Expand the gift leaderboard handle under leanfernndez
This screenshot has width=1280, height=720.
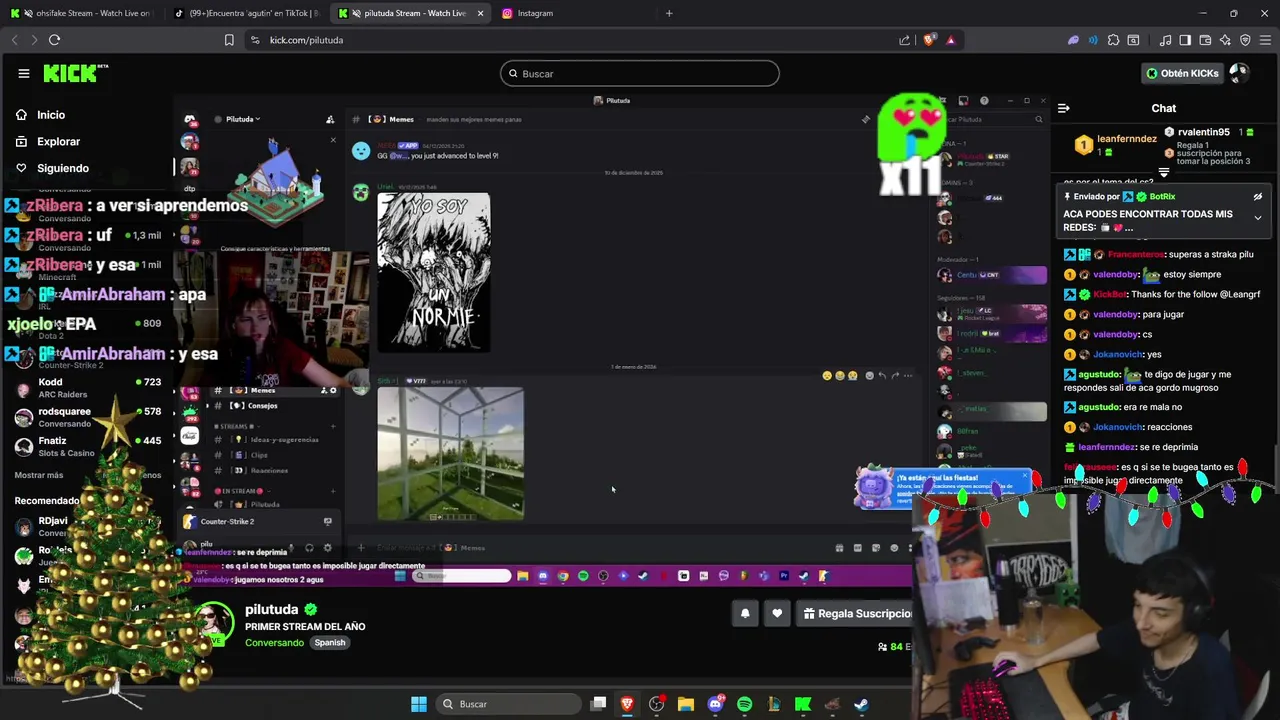1163,173
